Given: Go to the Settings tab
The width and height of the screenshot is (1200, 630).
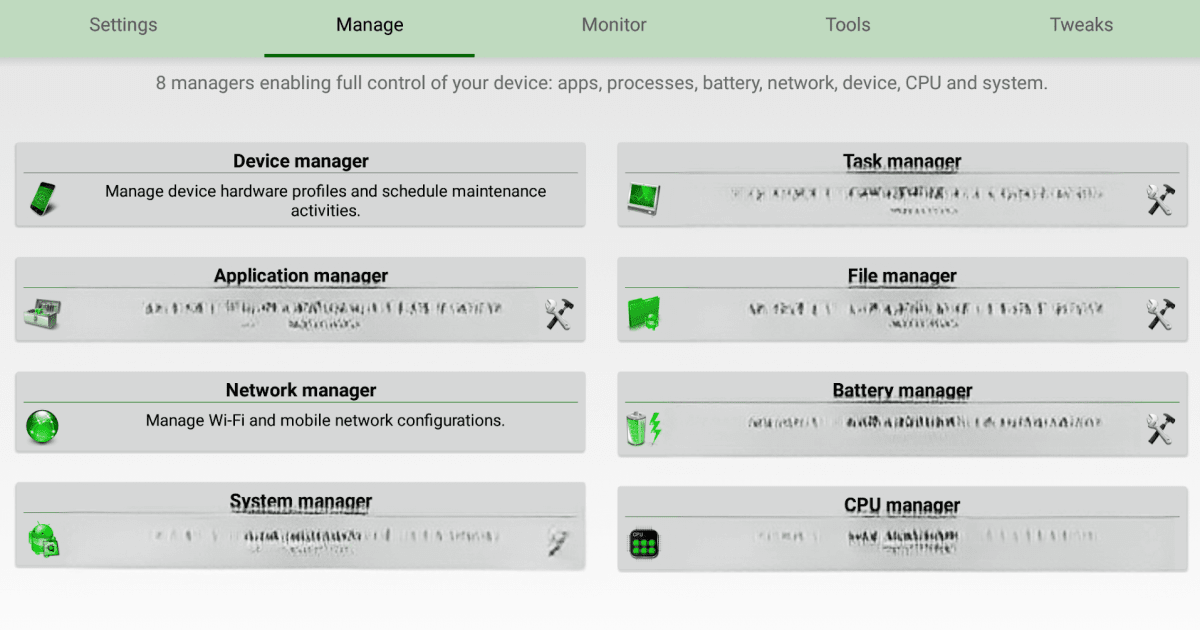Looking at the screenshot, I should point(122,25).
